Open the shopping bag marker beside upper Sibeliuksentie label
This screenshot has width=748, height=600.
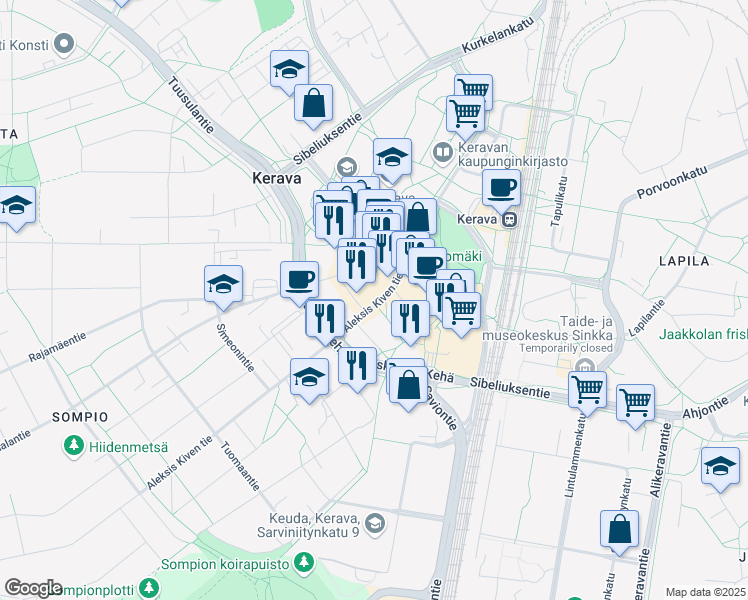click(313, 104)
